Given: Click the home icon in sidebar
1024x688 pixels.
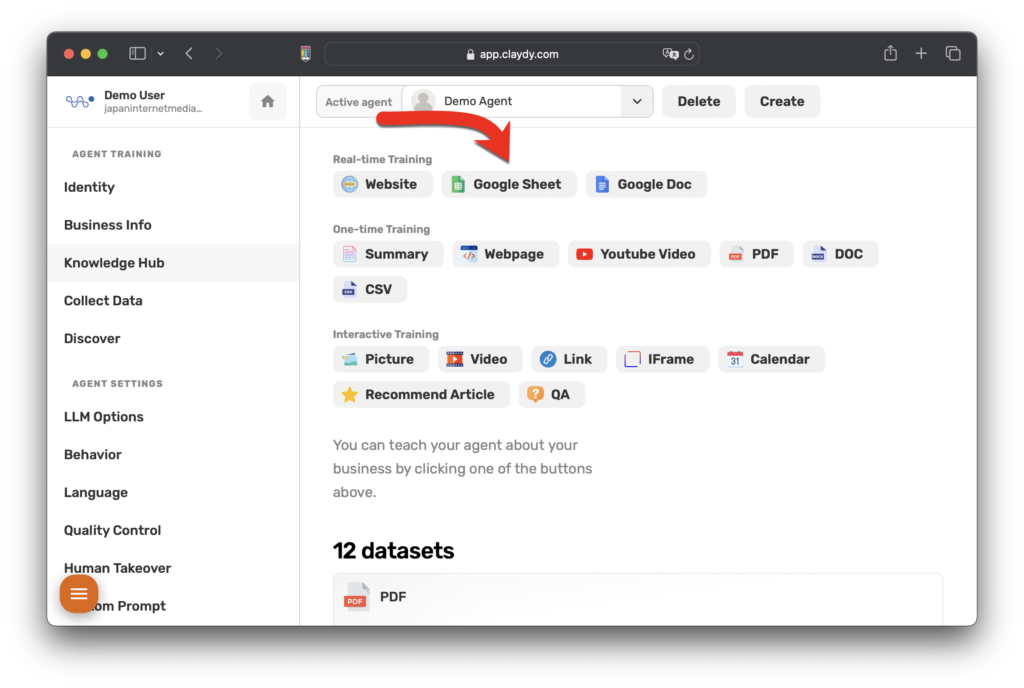Looking at the screenshot, I should click(267, 101).
